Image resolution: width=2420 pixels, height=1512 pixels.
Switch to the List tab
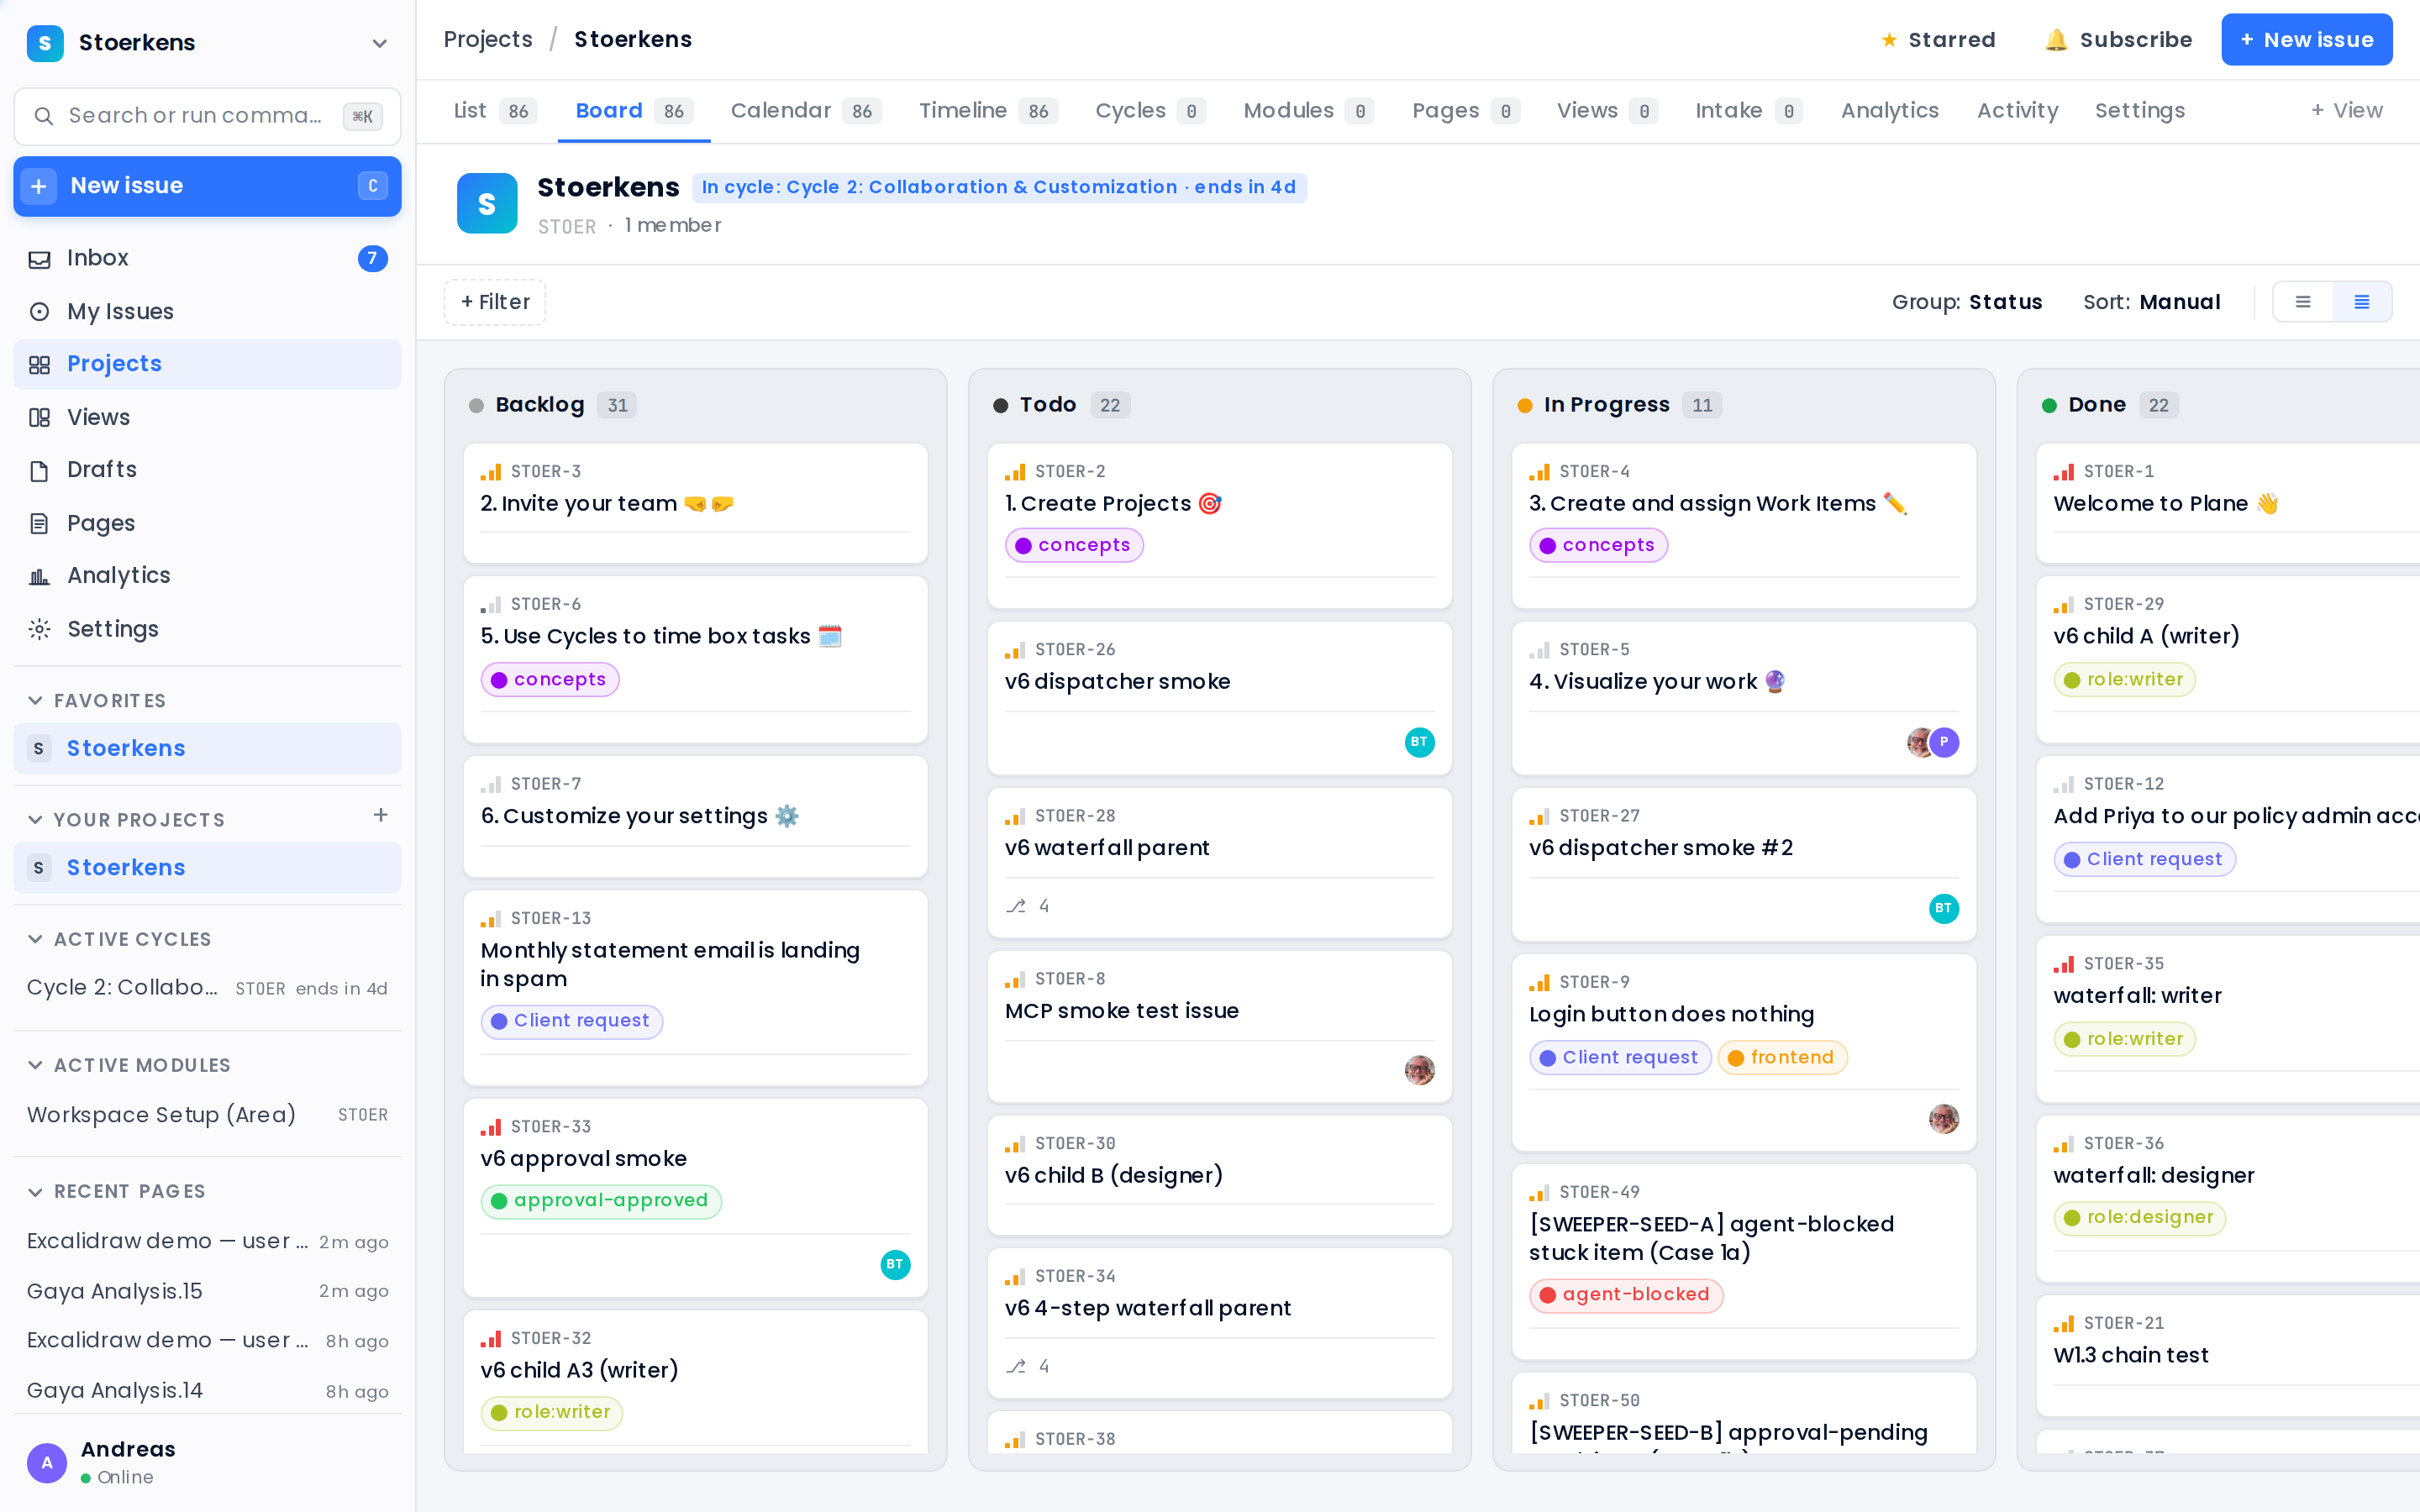(x=494, y=111)
